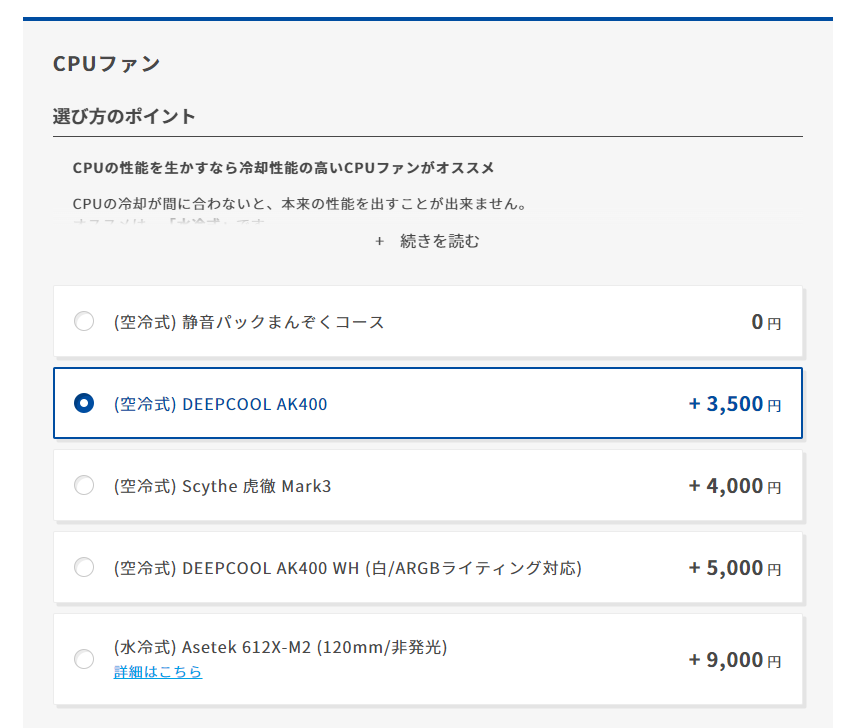The image size is (848, 728).
Task: Select the DEEPCOOL AK400 radio button
Action: click(x=84, y=403)
